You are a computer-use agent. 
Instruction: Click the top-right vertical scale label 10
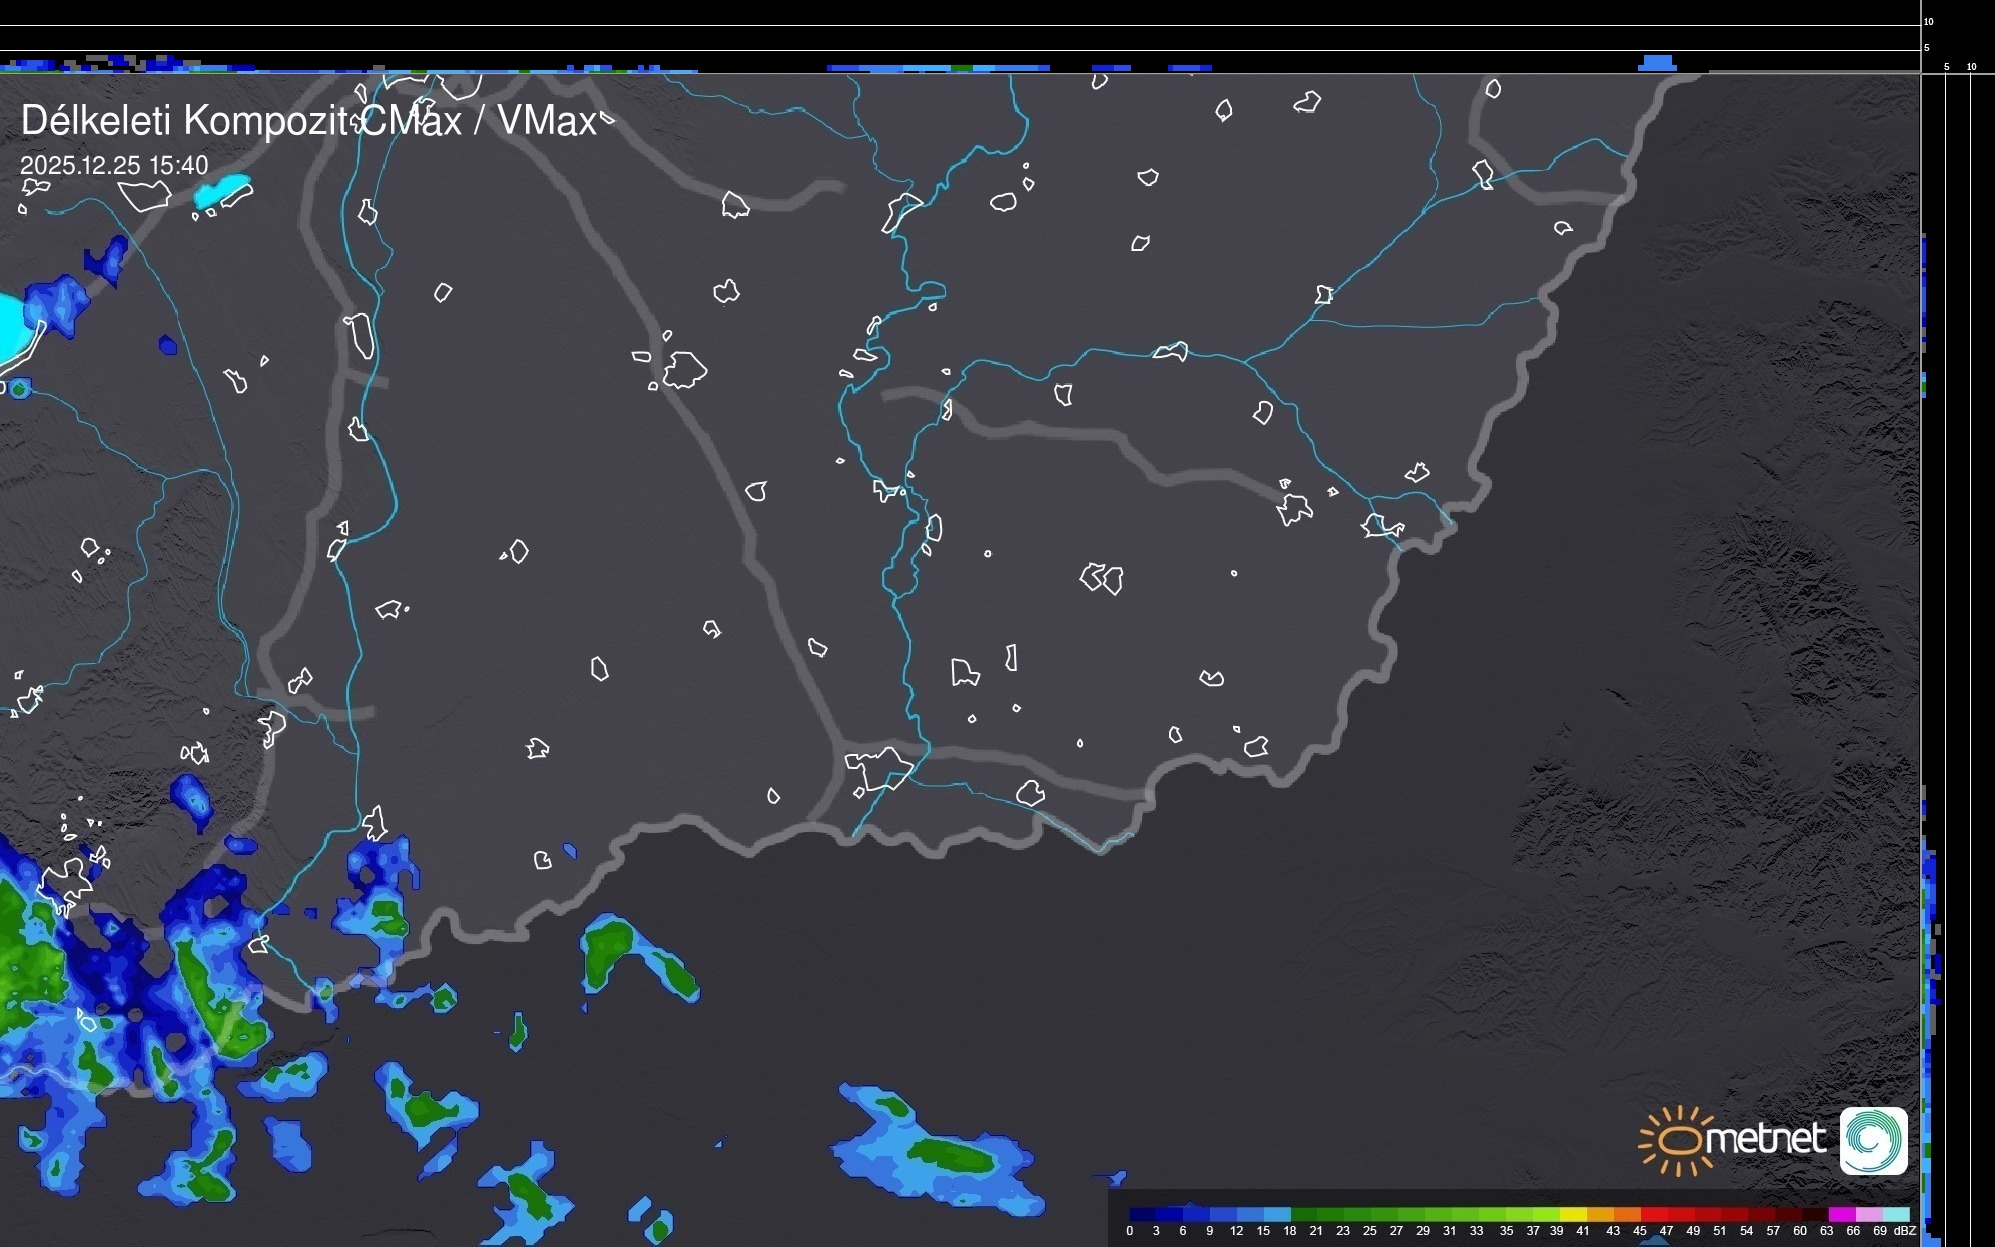[x=1929, y=21]
